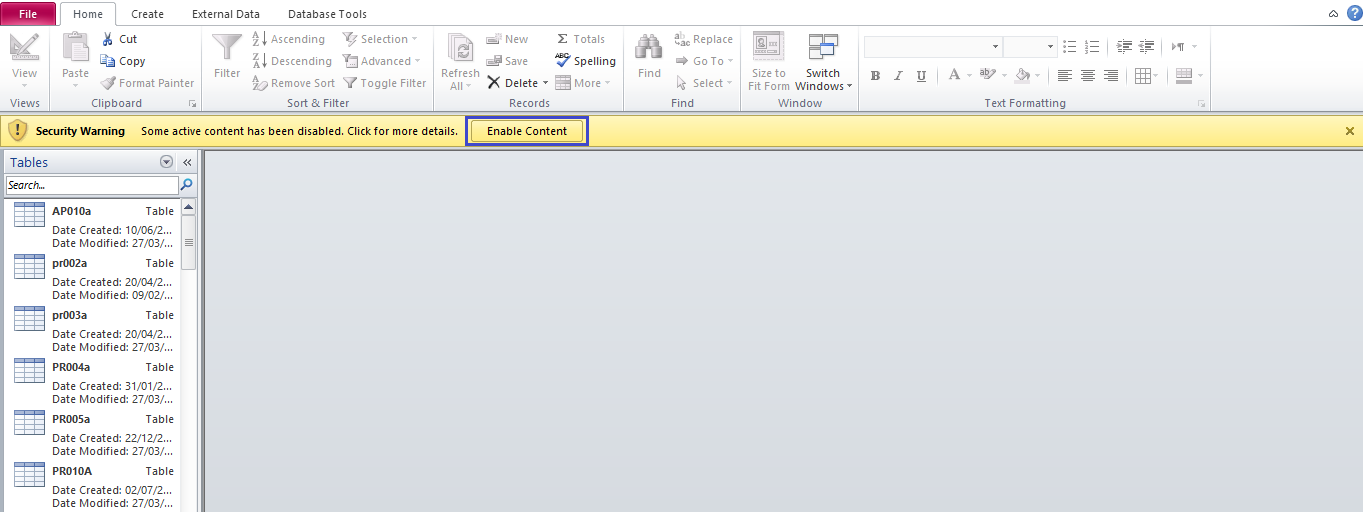The height and width of the screenshot is (512, 1363).
Task: Toggle Underline text formatting
Action: coord(921,76)
